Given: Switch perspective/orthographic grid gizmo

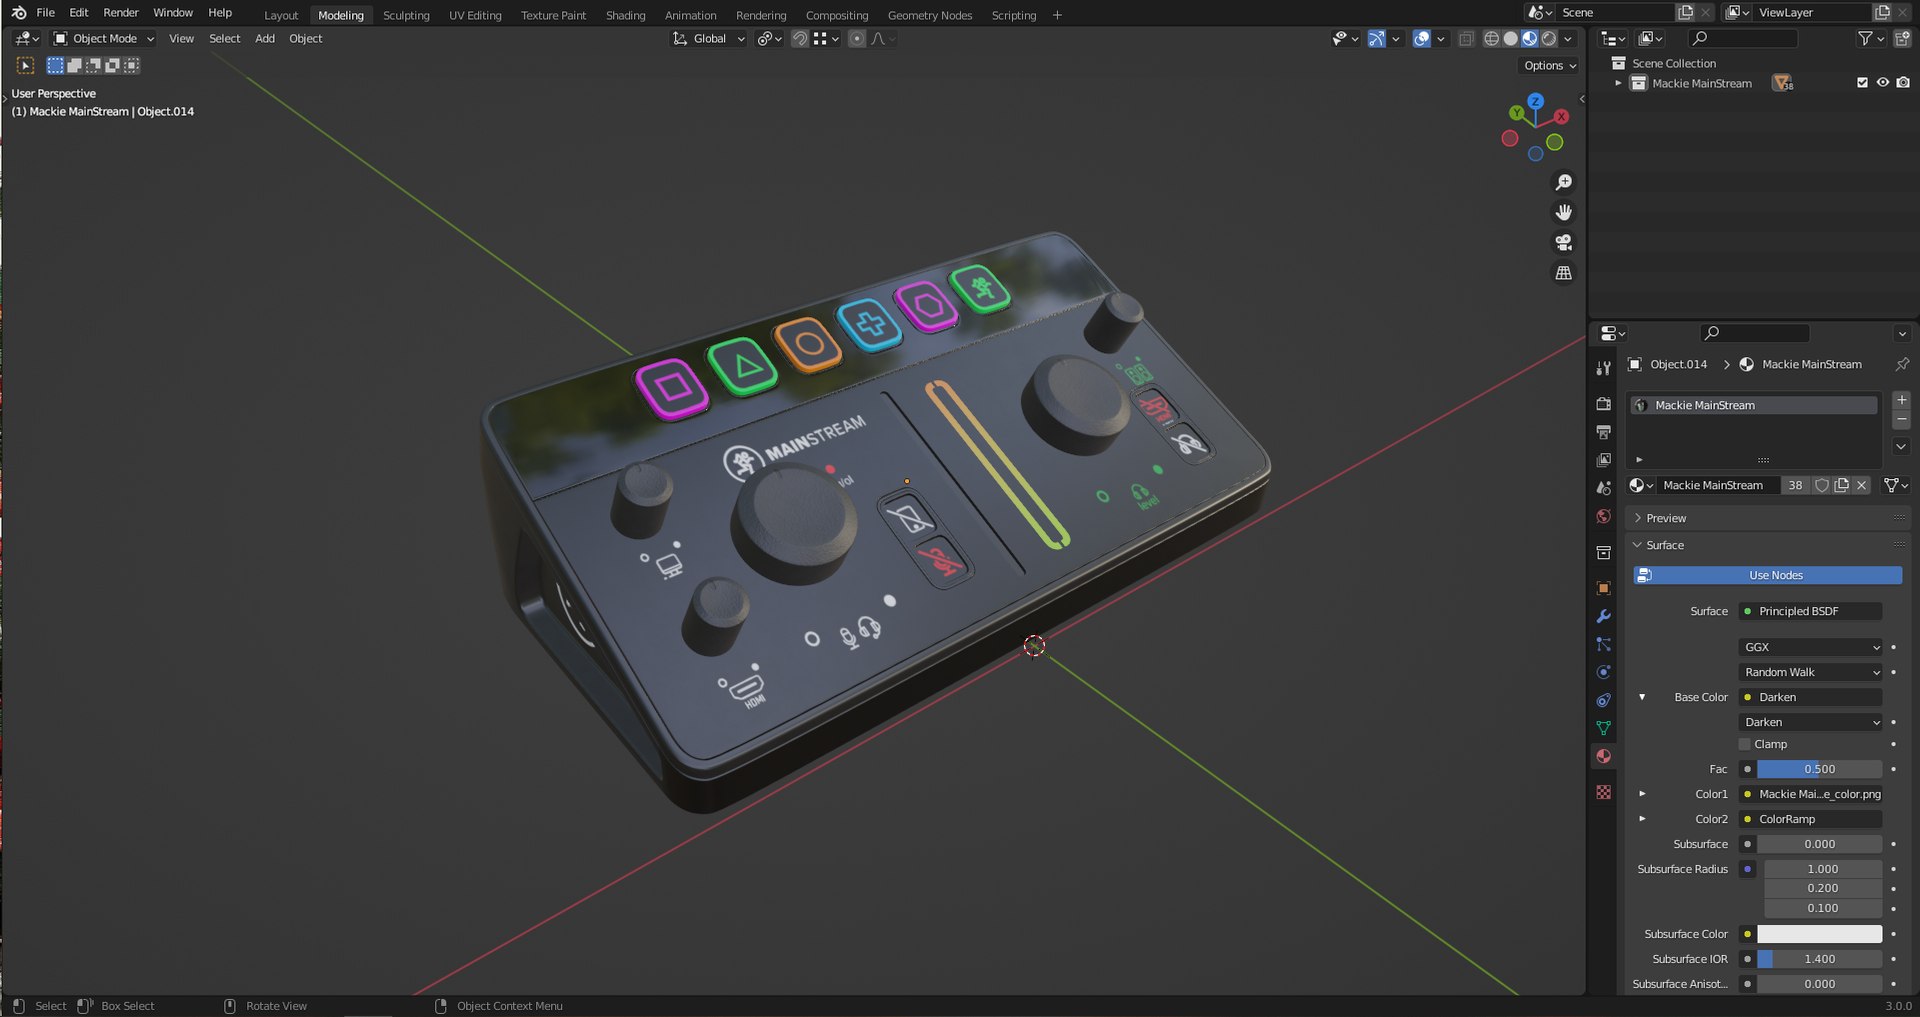Looking at the screenshot, I should (x=1563, y=272).
